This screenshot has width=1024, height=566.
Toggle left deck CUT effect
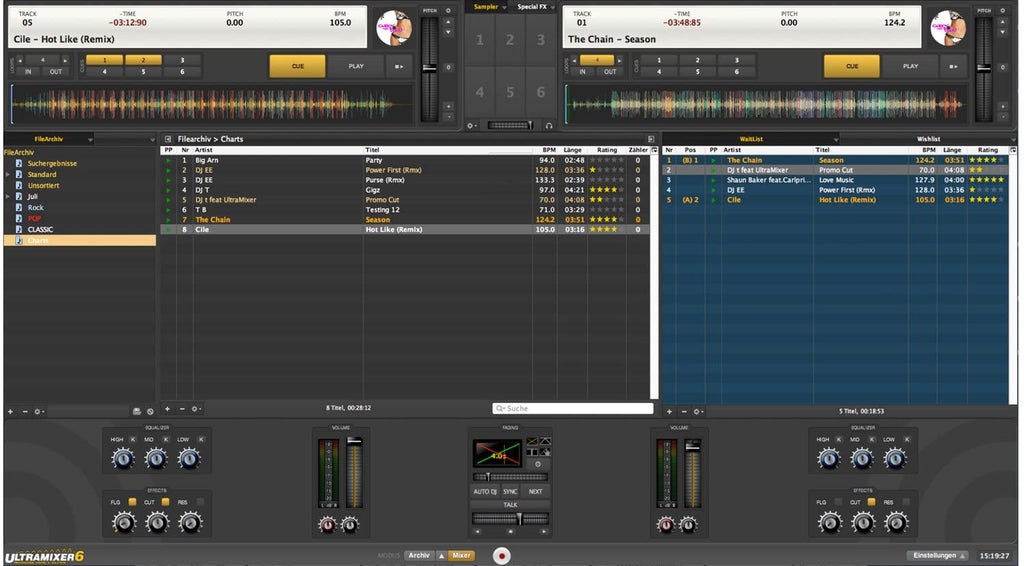click(165, 502)
